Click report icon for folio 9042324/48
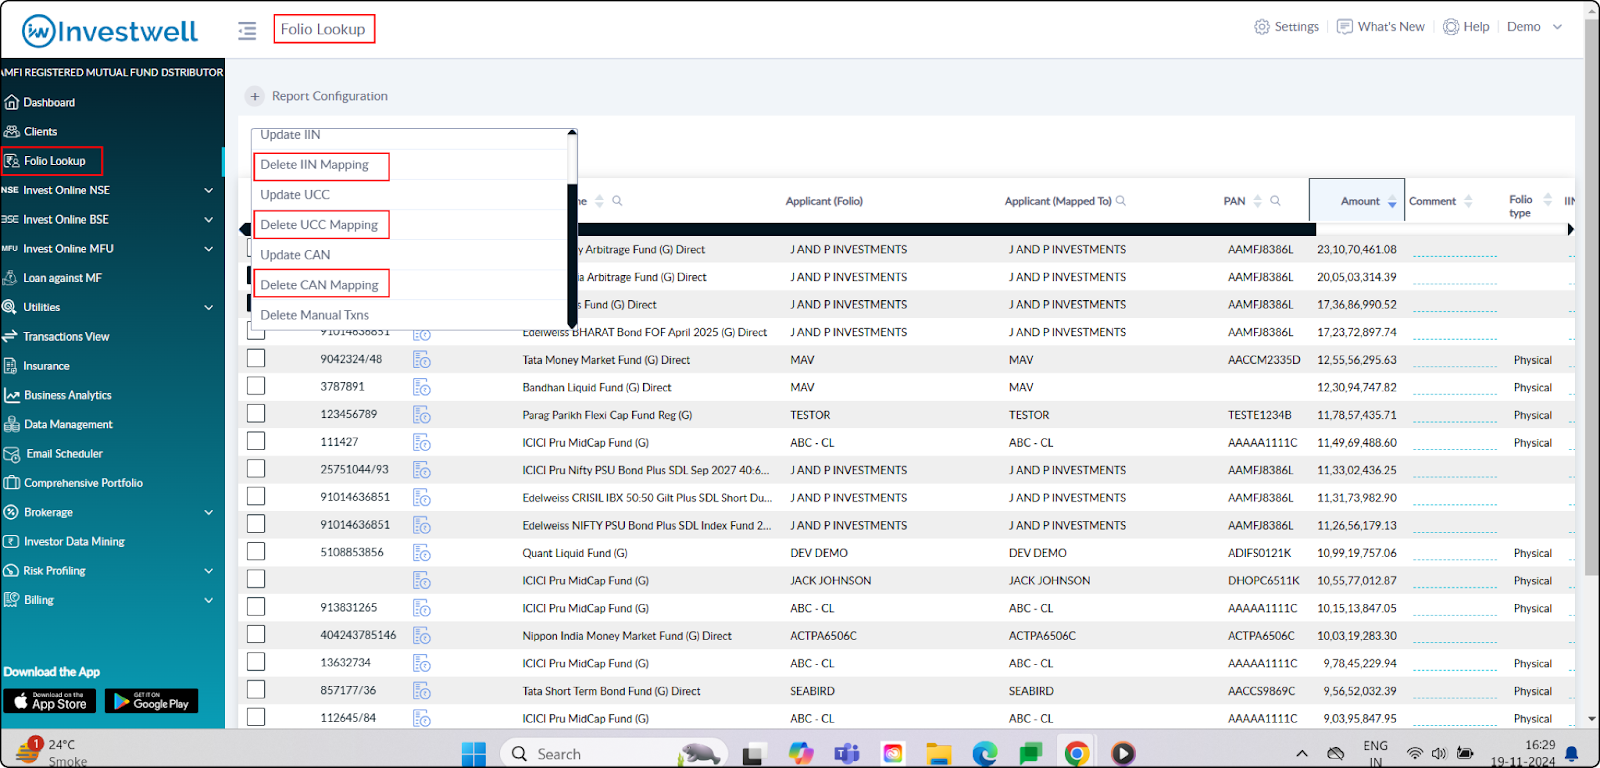This screenshot has height=768, width=1600. 422,360
